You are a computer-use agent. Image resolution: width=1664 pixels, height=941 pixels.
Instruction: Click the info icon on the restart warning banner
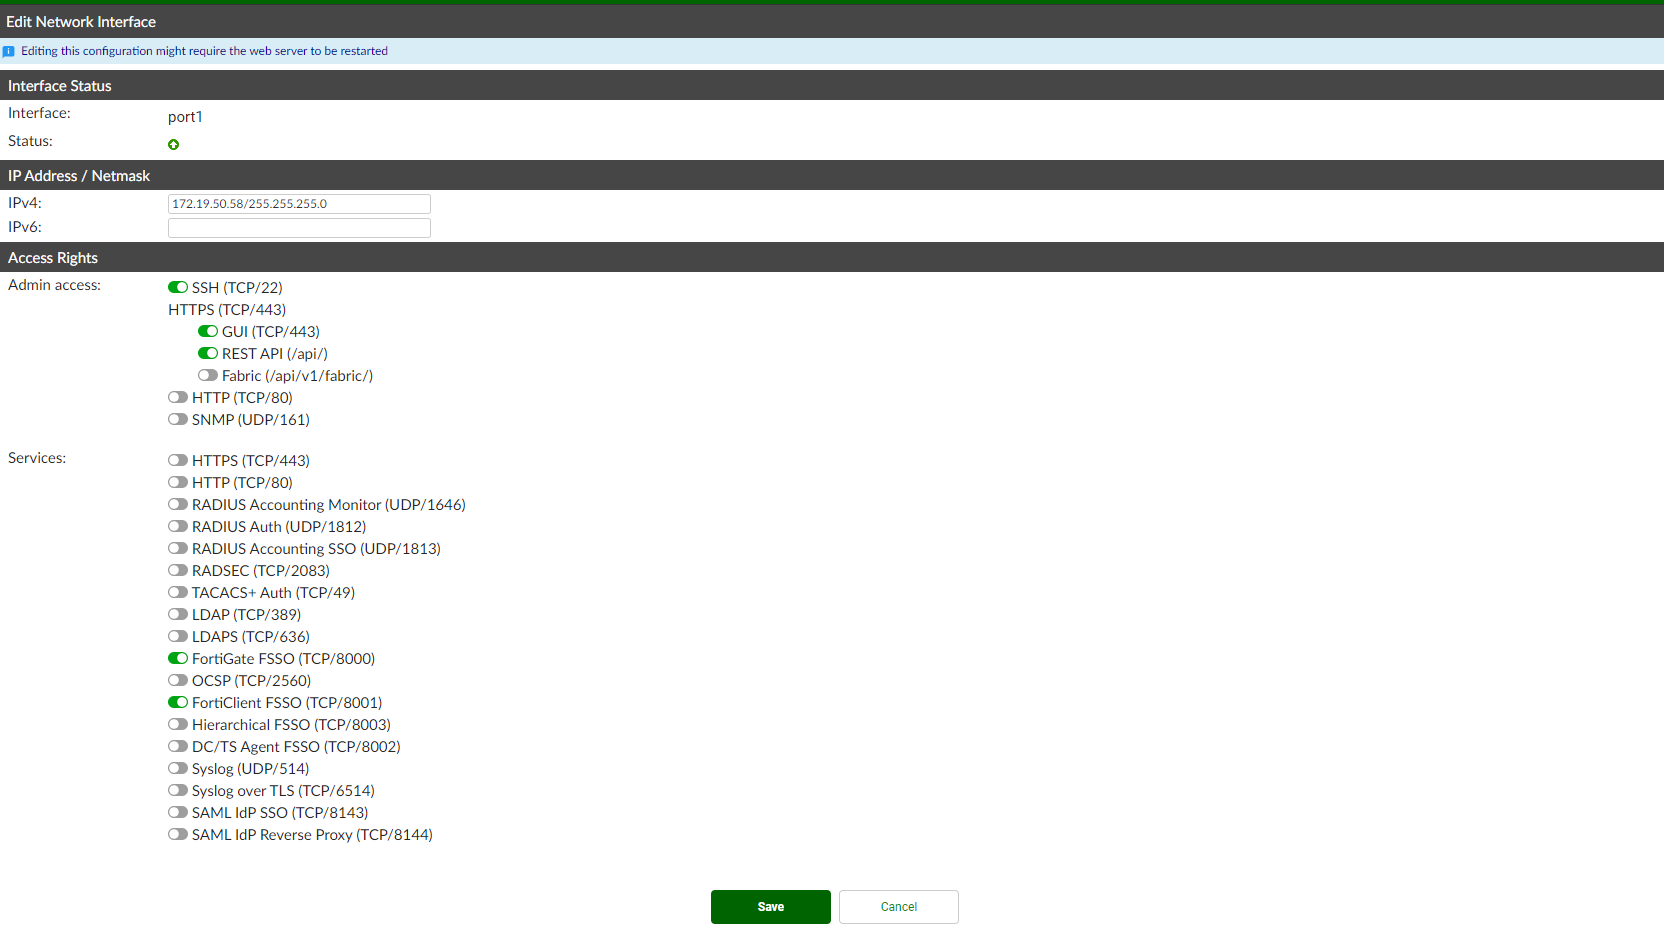tap(9, 51)
